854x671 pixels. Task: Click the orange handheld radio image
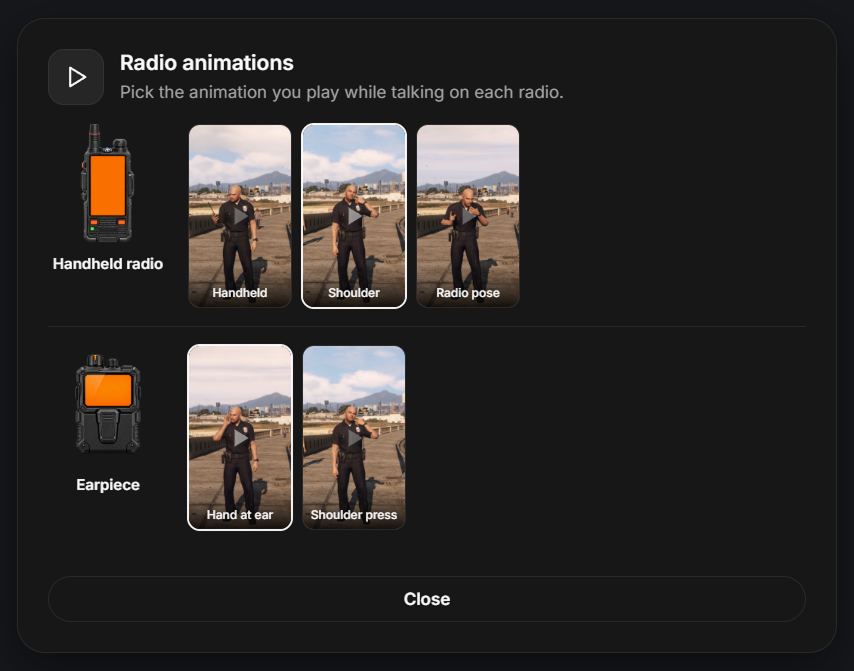click(108, 183)
